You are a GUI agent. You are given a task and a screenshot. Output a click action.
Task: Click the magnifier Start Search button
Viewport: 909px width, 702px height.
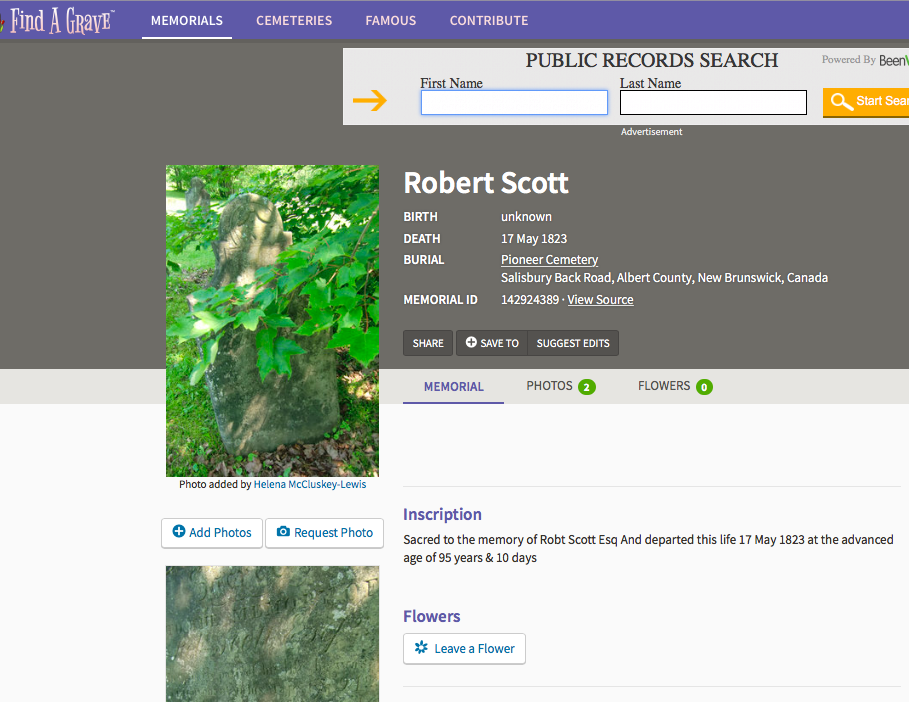pos(866,101)
